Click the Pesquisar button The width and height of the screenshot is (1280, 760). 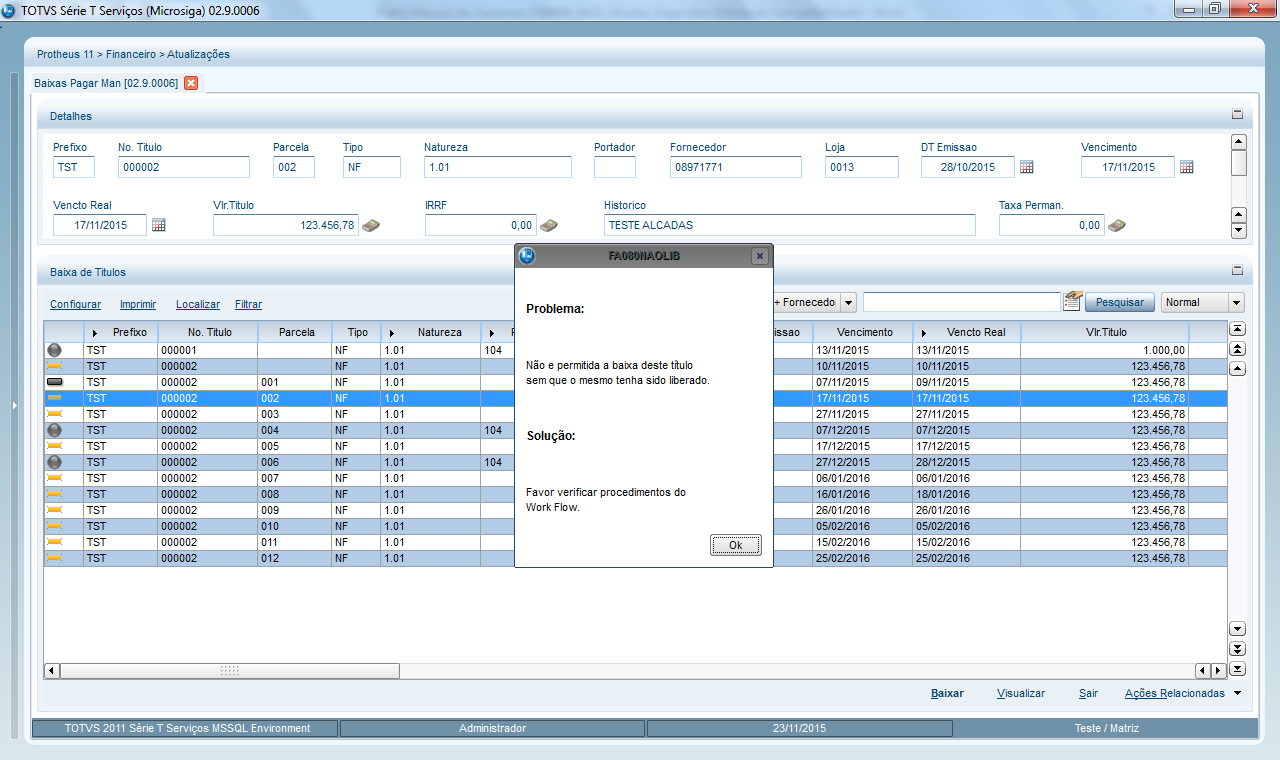tap(1119, 302)
